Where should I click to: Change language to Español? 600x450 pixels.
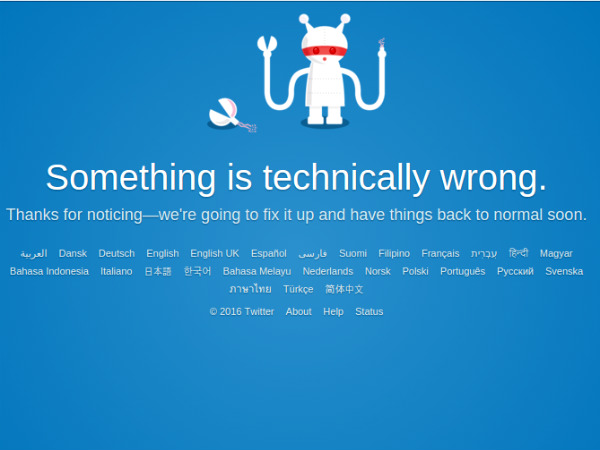pyautogui.click(x=268, y=253)
